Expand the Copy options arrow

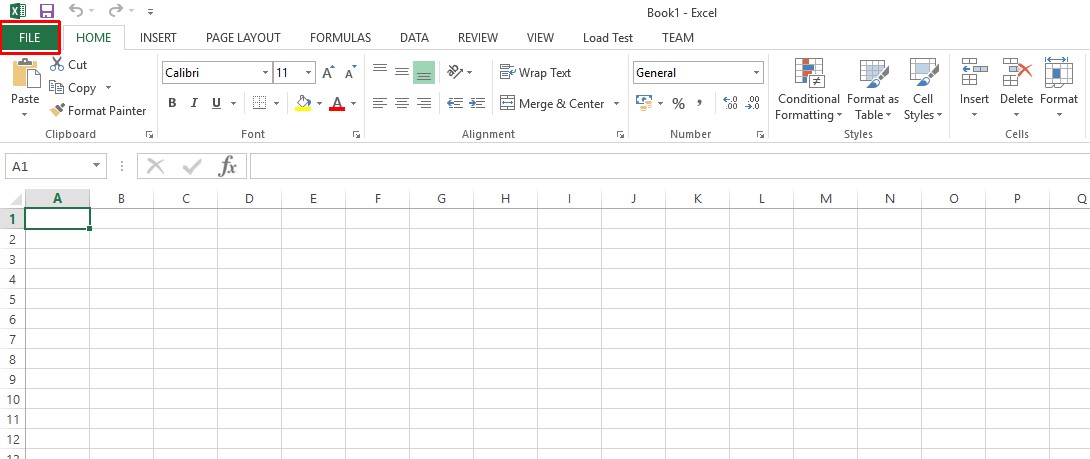(x=108, y=88)
